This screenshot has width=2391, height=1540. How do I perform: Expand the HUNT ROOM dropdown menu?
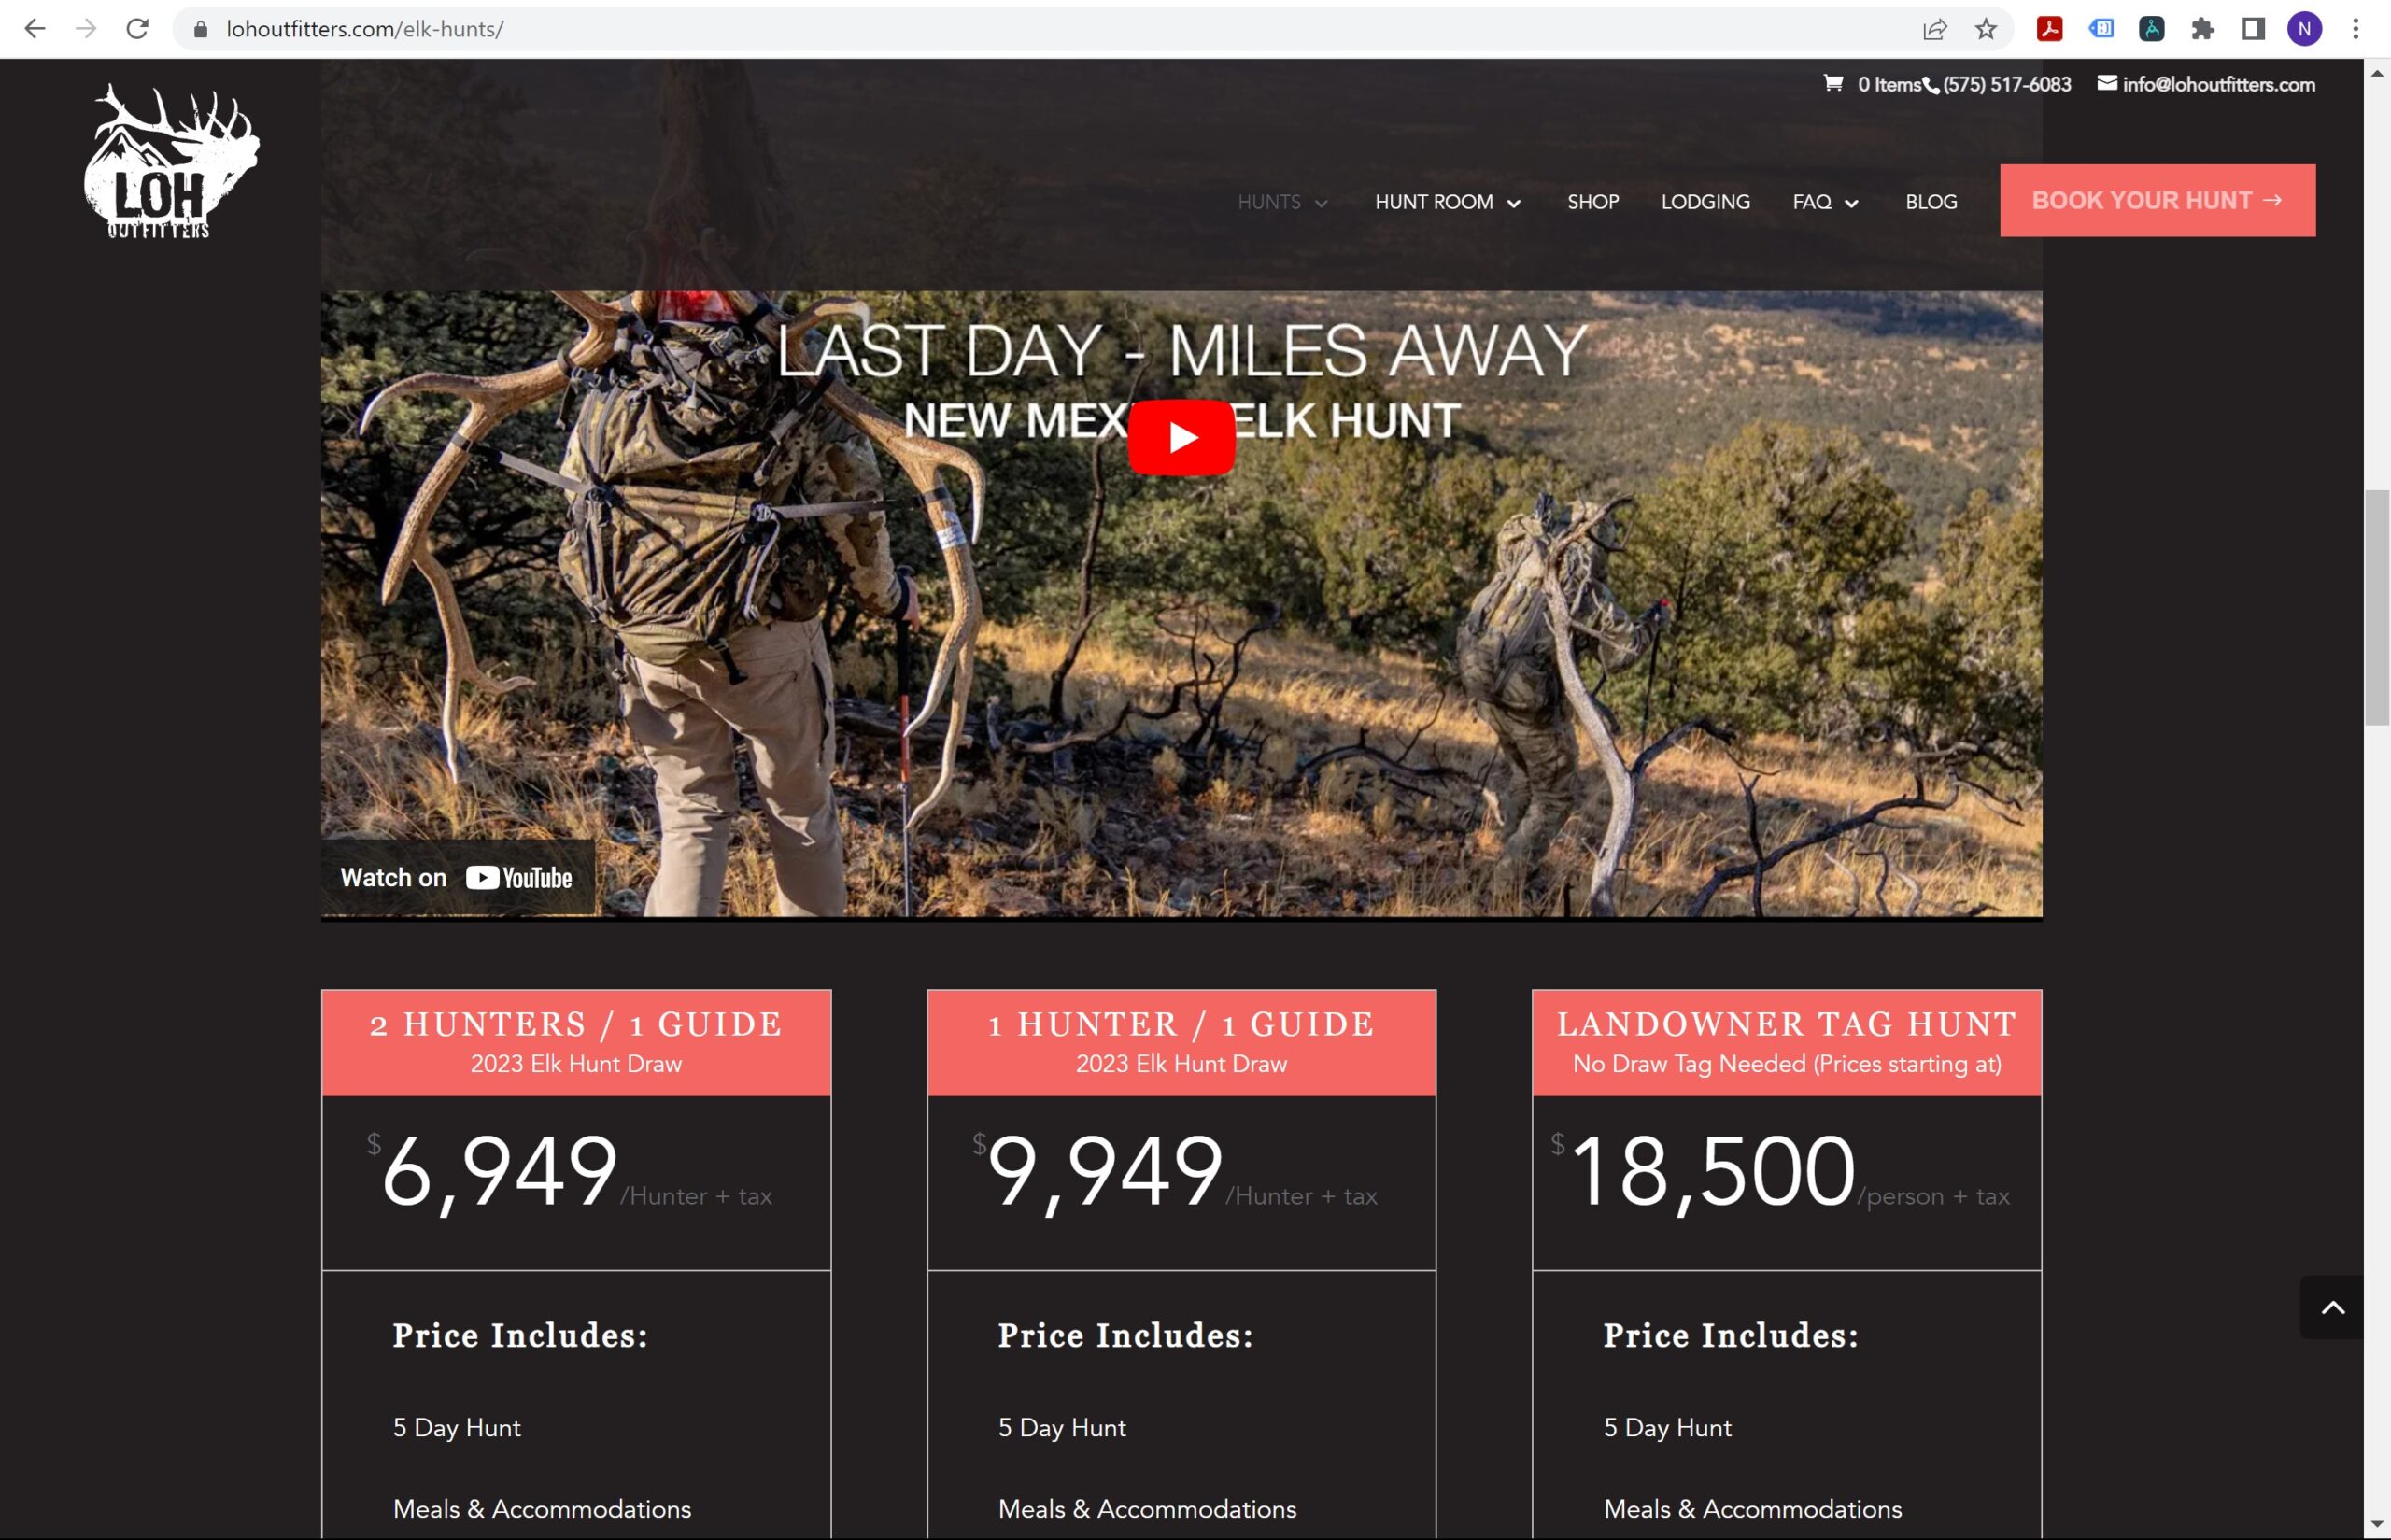(x=1447, y=202)
